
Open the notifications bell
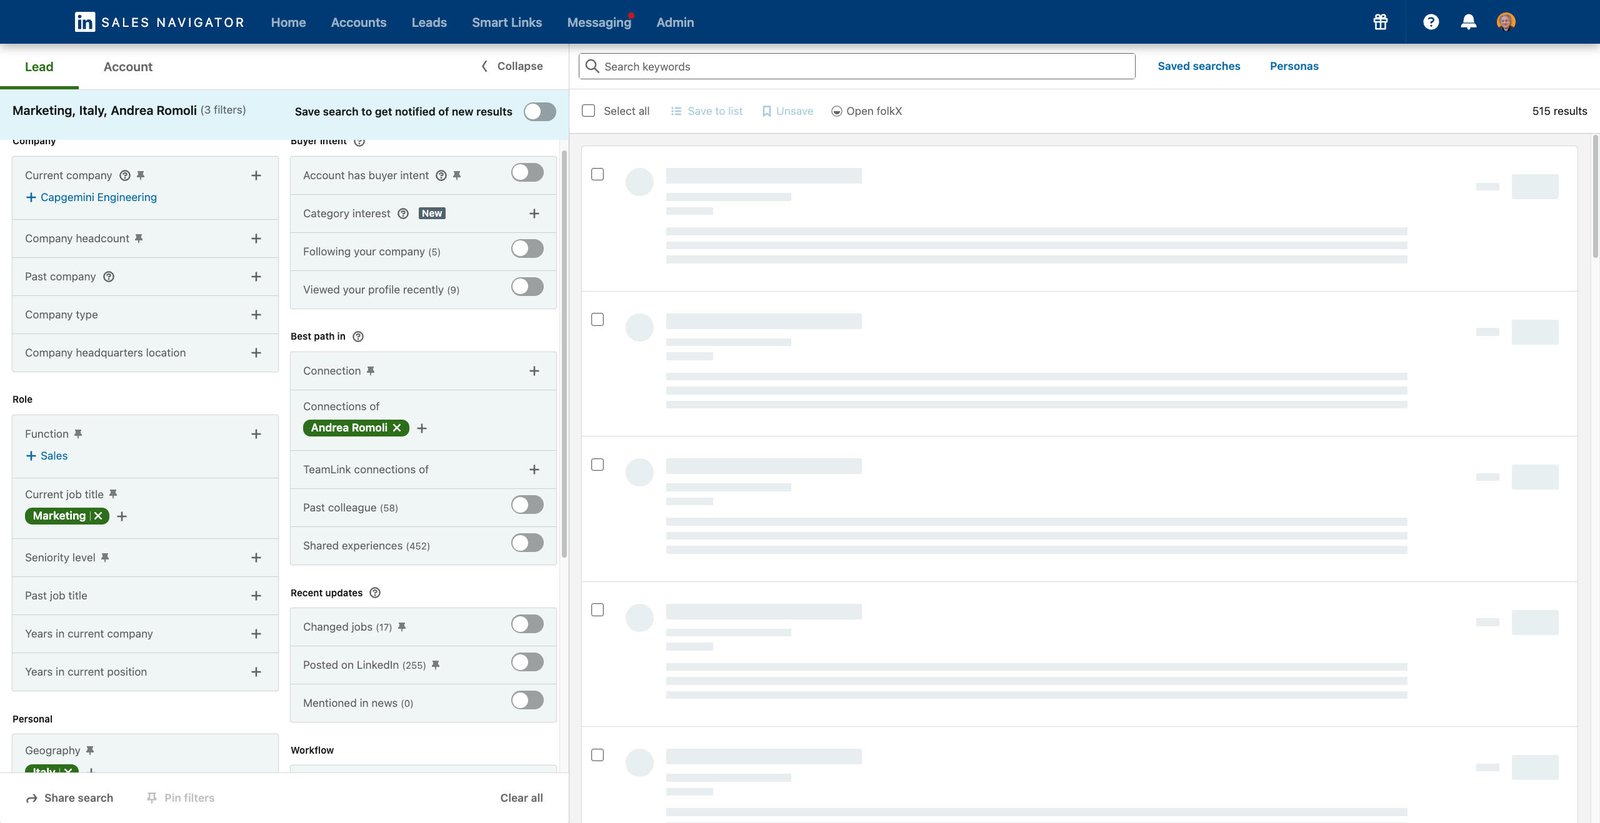[x=1468, y=22]
